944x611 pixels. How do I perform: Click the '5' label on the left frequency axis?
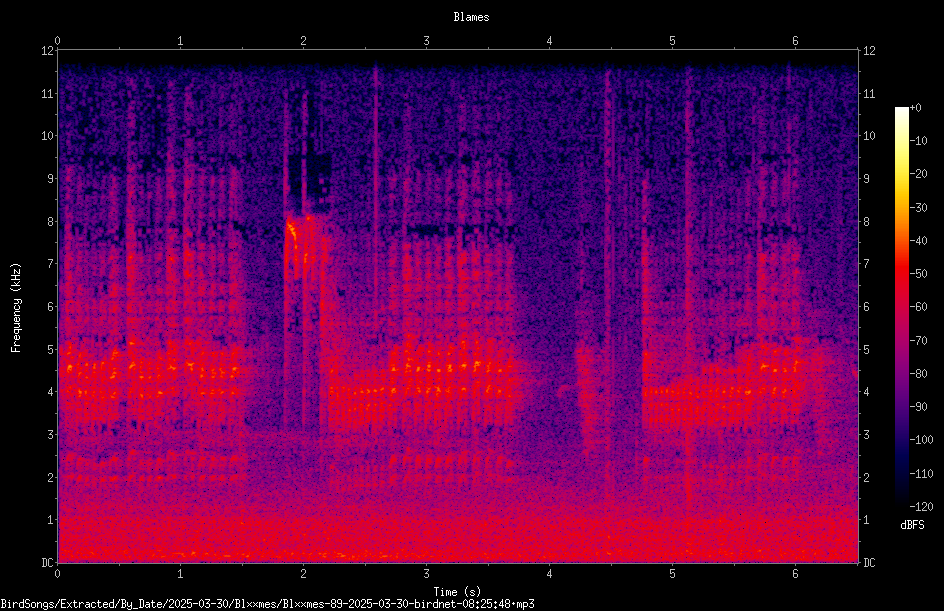click(x=51, y=350)
